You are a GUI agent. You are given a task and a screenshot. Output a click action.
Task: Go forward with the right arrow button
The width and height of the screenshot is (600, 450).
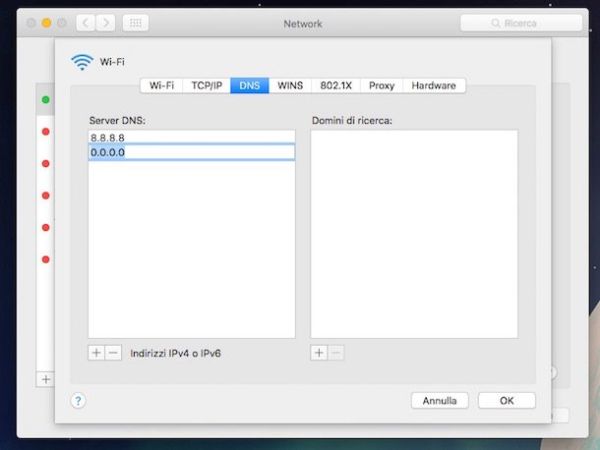(105, 22)
